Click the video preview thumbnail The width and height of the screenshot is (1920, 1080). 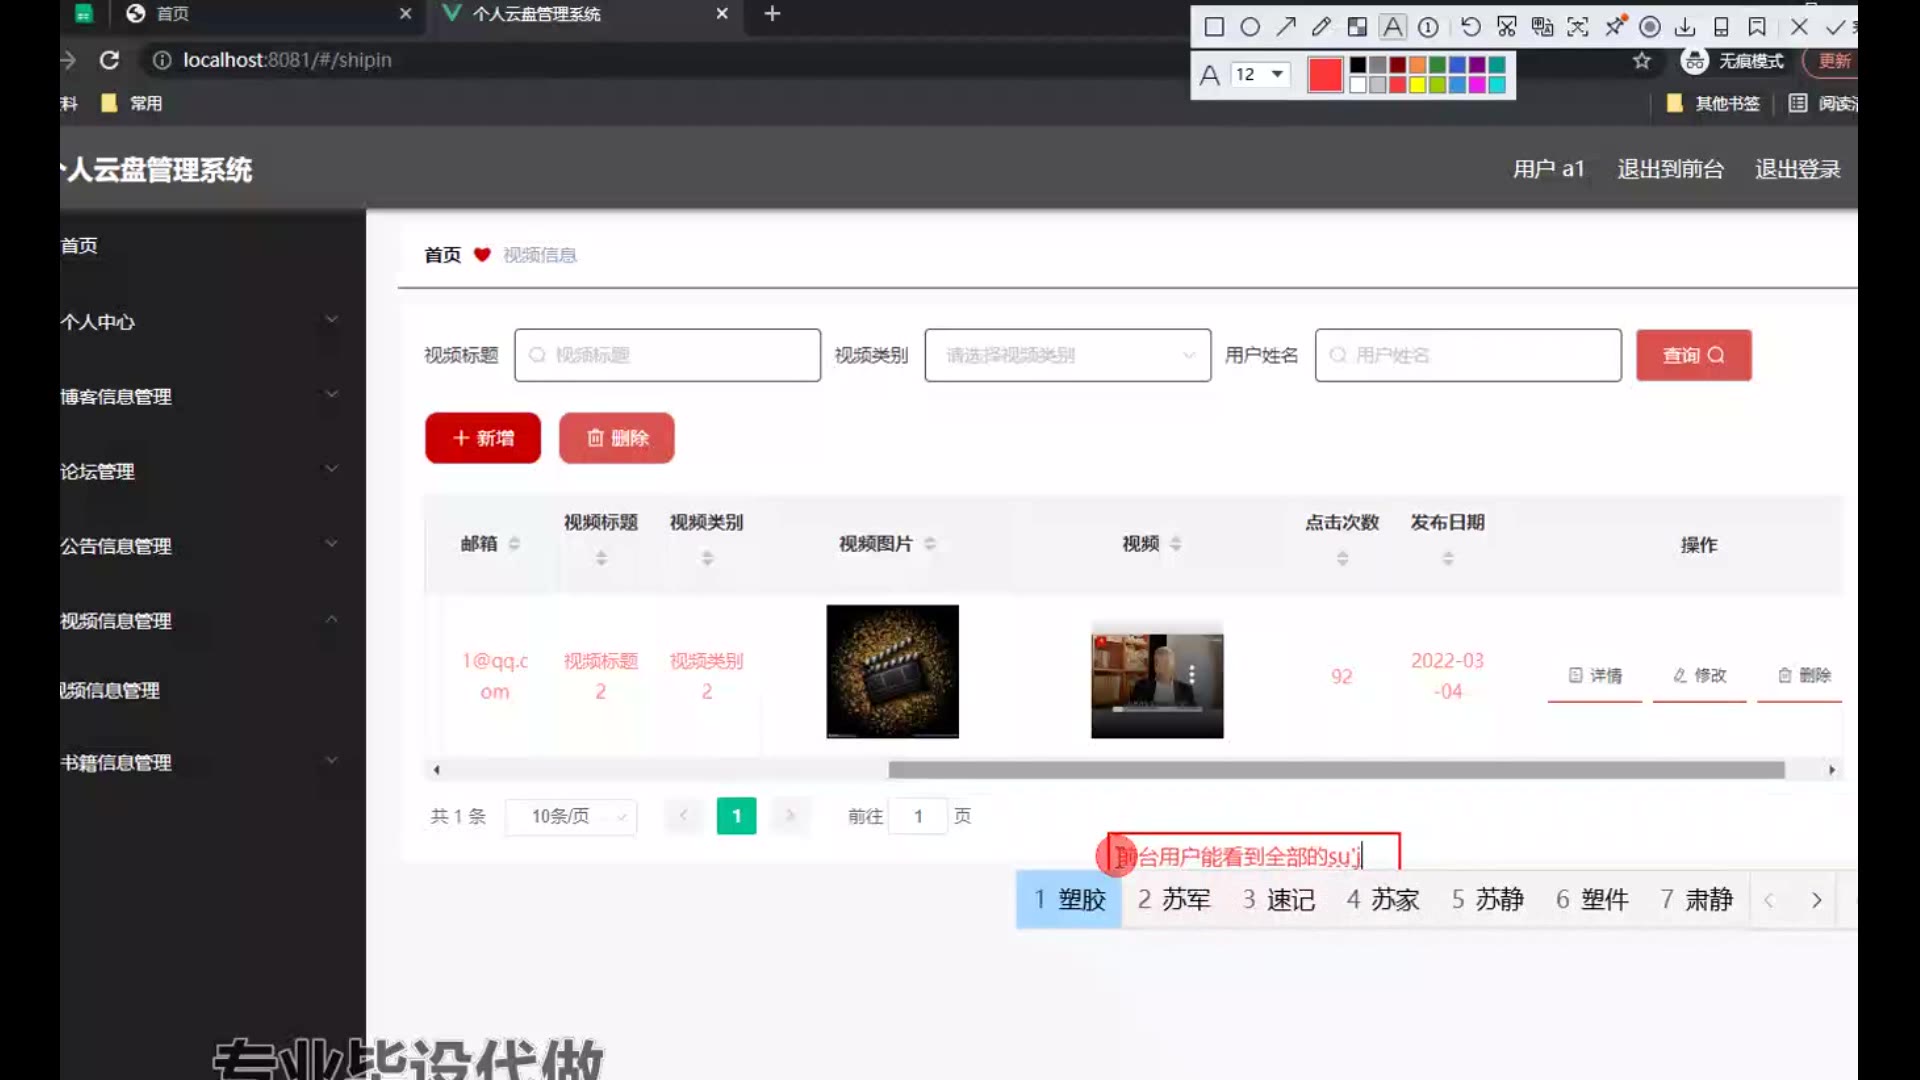(1157, 680)
